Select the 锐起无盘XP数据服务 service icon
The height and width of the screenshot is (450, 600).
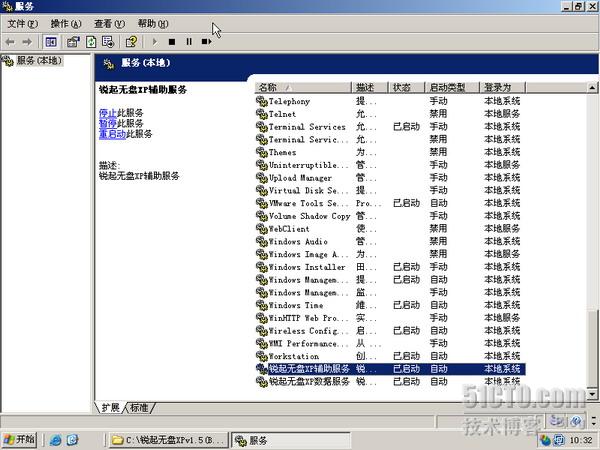pos(262,382)
